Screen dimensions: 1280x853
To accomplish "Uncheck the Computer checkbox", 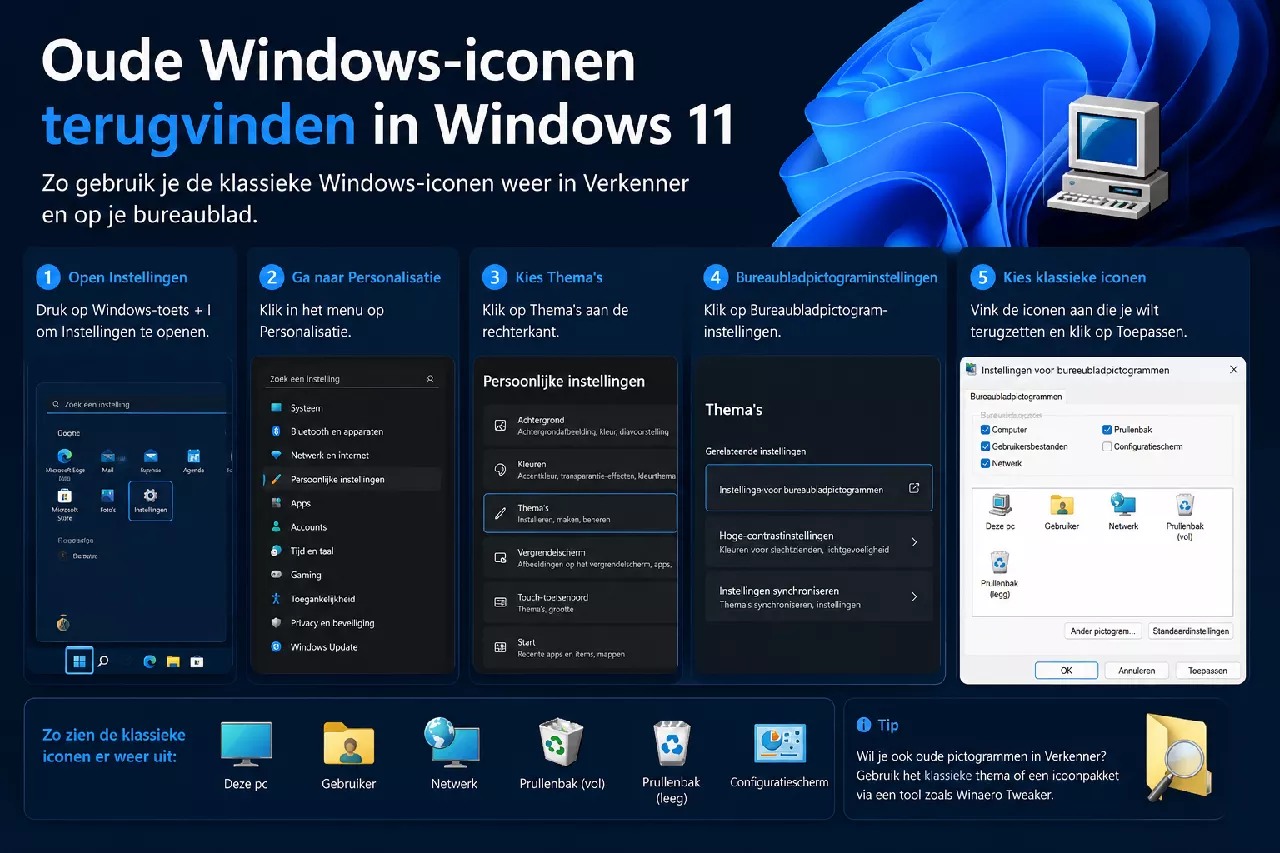I will pos(986,429).
